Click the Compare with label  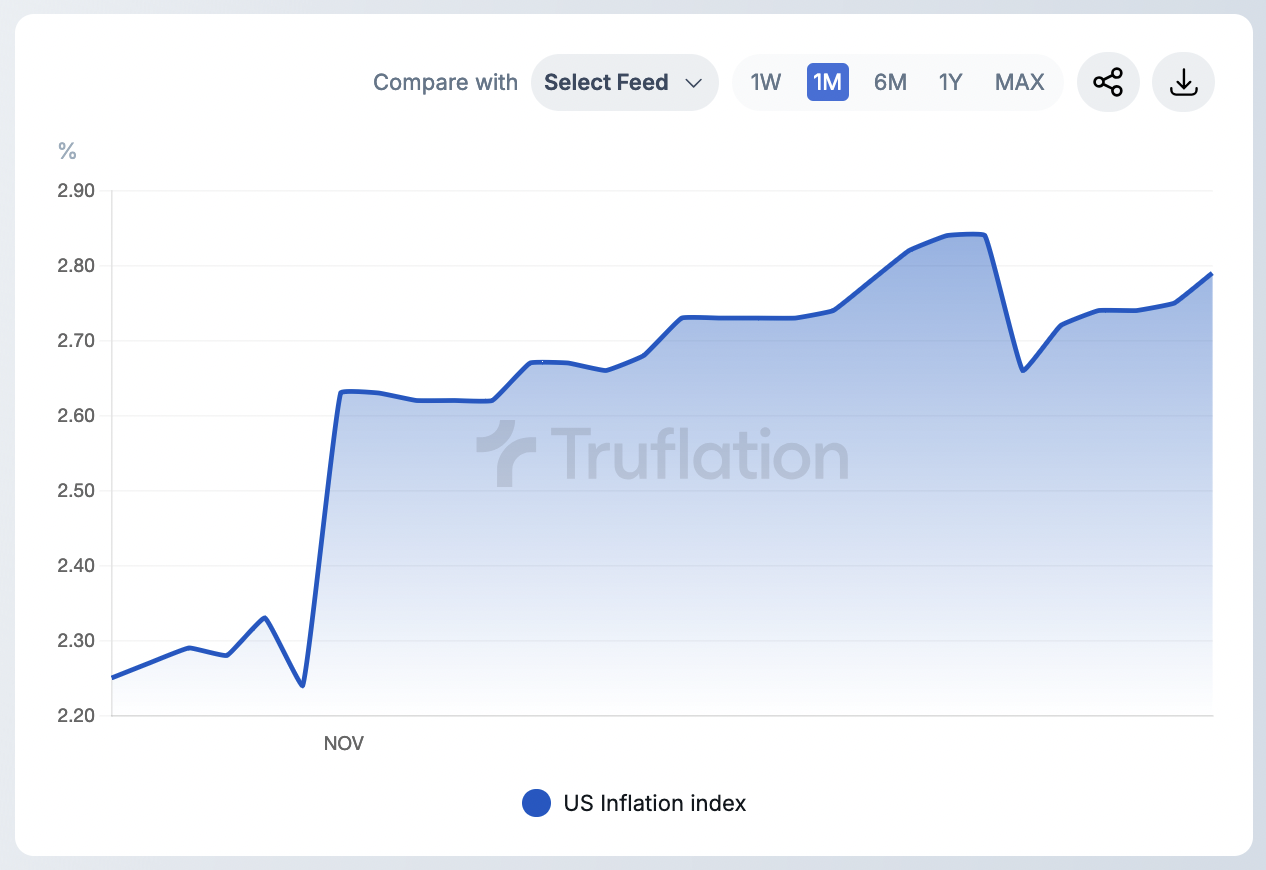[445, 82]
